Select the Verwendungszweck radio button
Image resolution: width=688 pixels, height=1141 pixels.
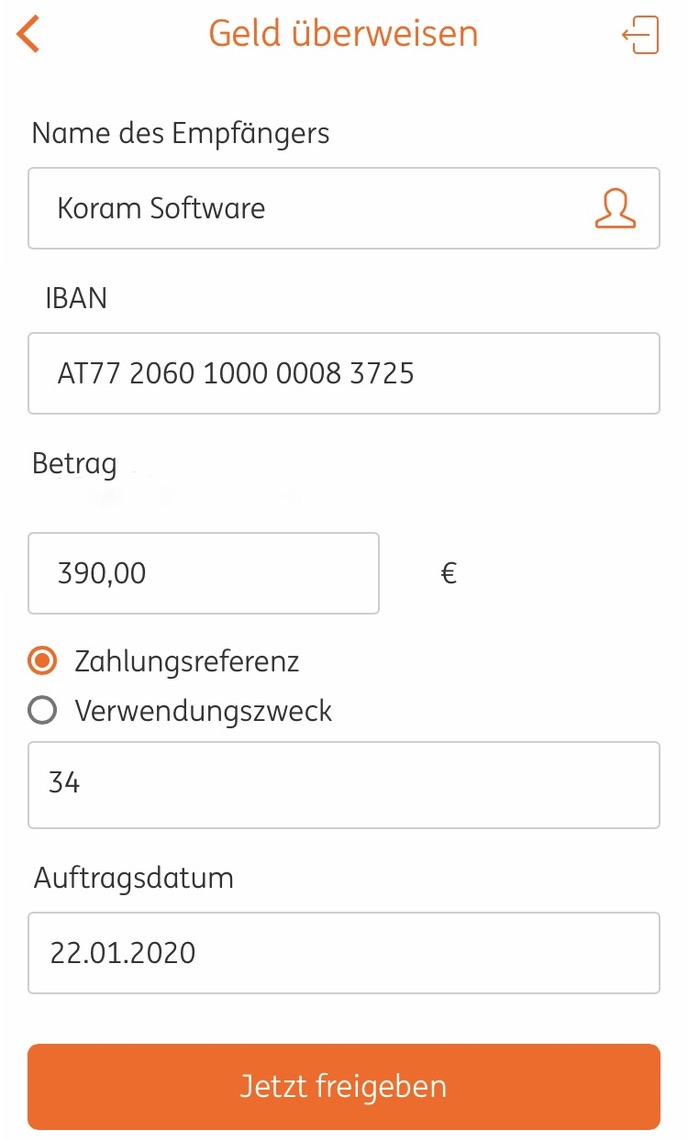click(x=42, y=710)
